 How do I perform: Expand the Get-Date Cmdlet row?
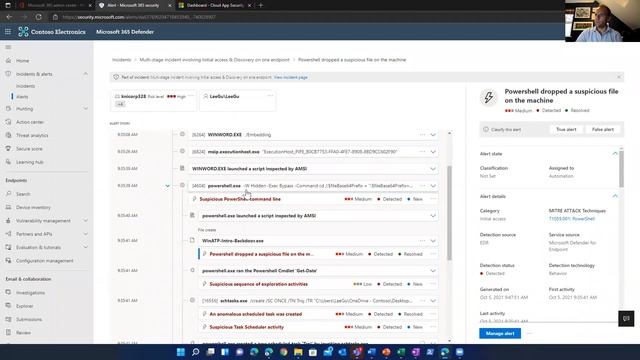point(433,271)
